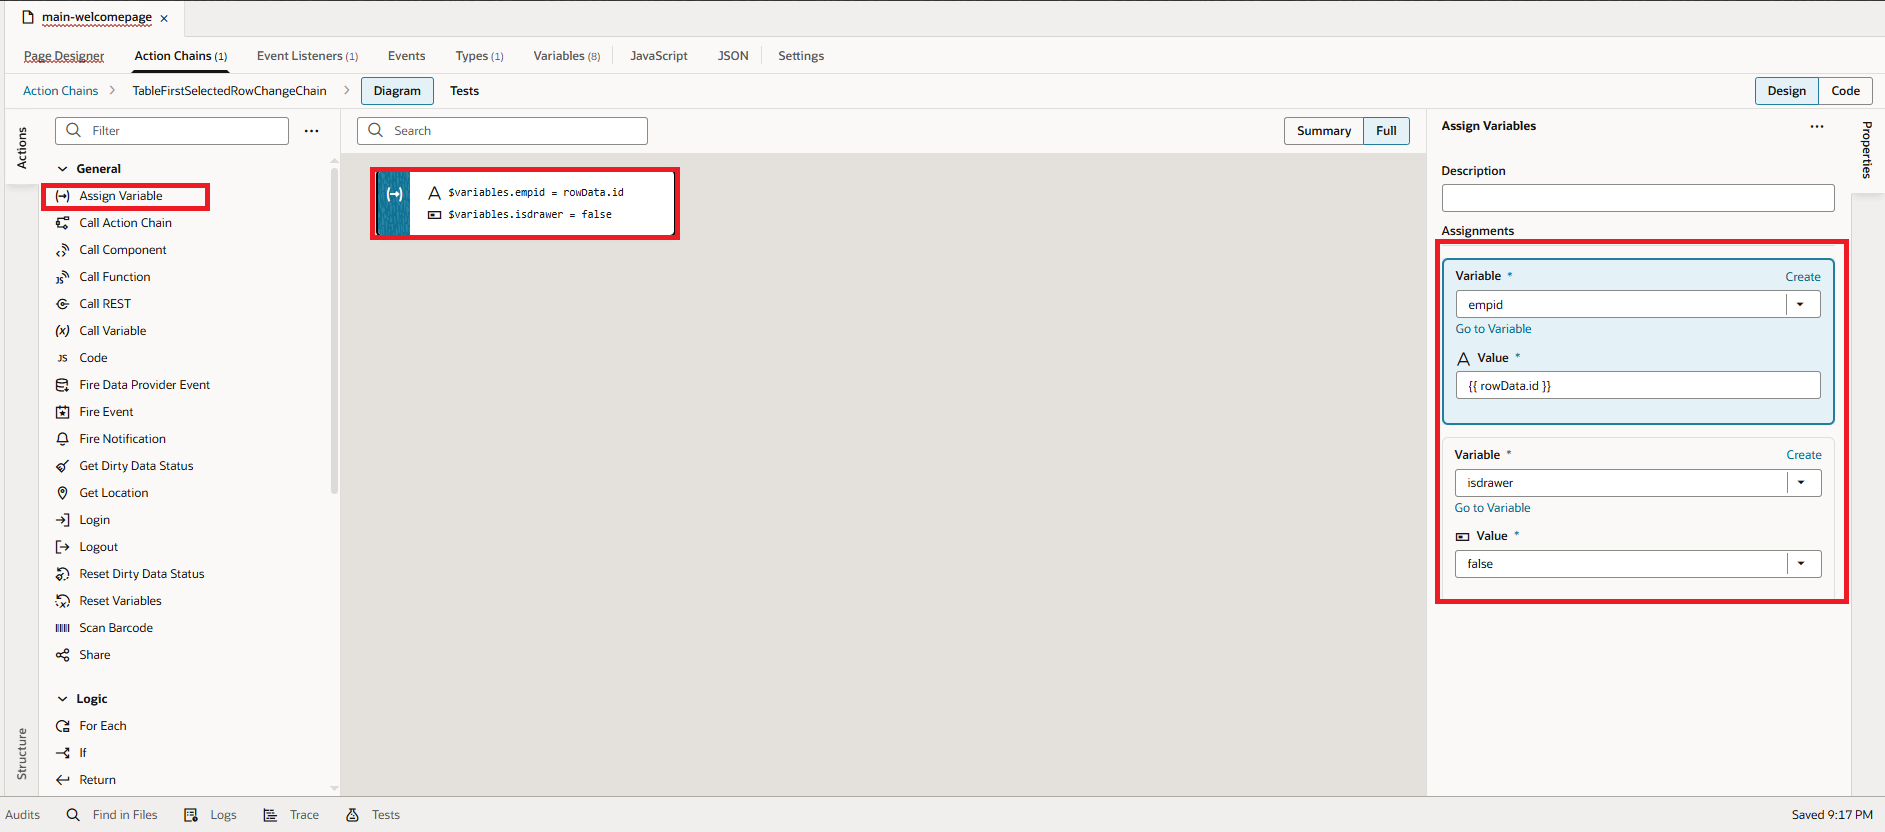Image resolution: width=1885 pixels, height=832 pixels.
Task: Switch editor to Code mode
Action: 1845,91
